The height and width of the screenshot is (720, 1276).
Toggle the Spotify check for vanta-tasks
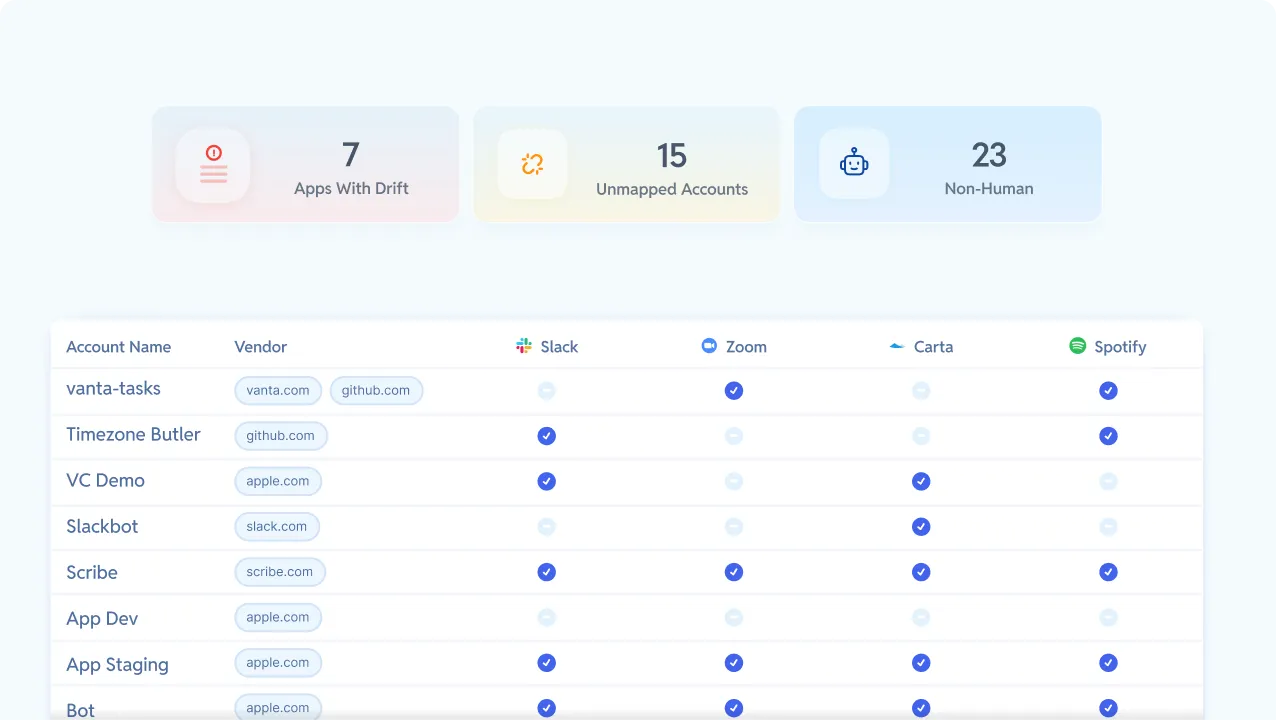[1108, 390]
